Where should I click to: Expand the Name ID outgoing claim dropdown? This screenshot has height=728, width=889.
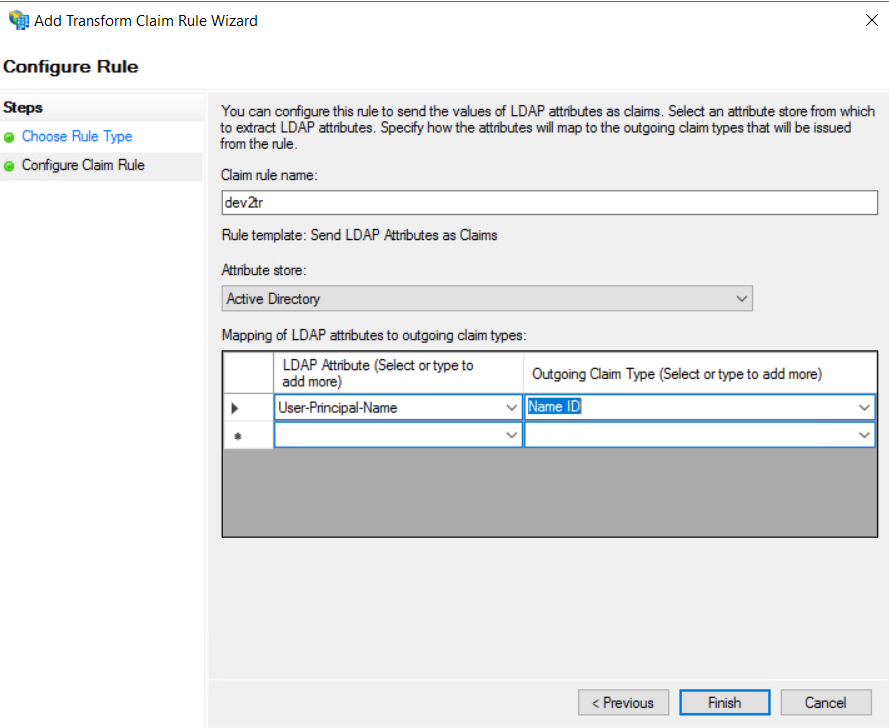point(864,408)
